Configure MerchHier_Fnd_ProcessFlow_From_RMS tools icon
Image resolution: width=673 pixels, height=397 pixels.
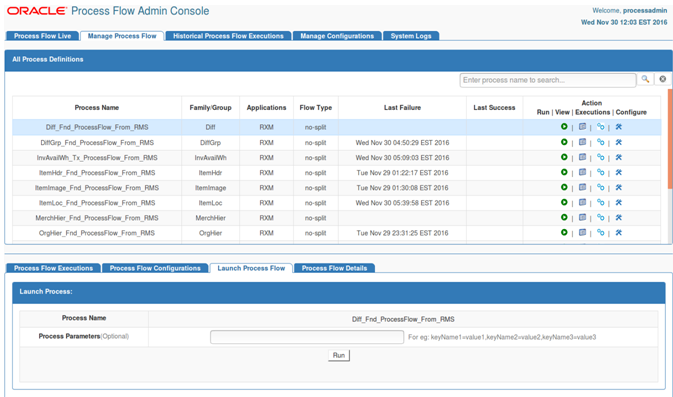[x=618, y=217]
